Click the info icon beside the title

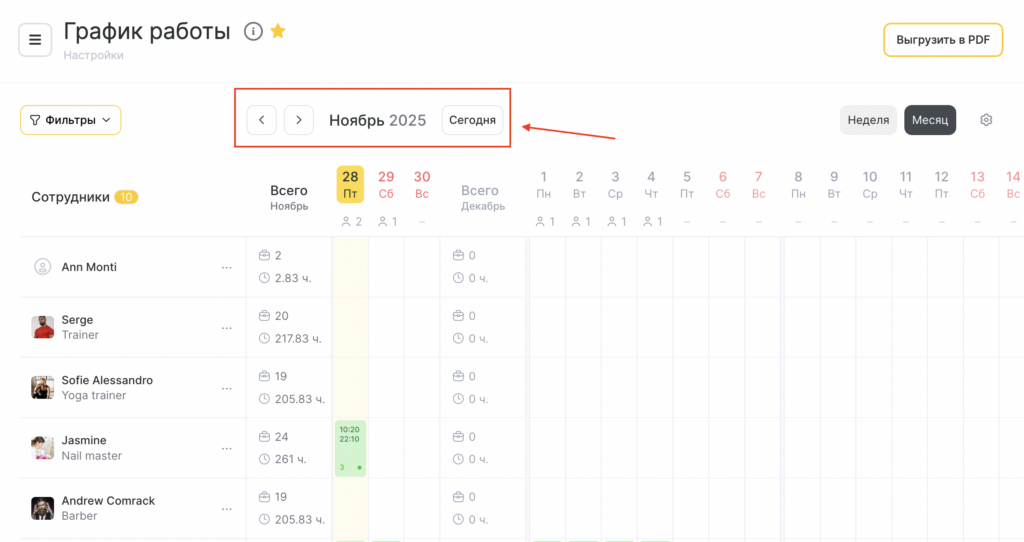point(253,32)
